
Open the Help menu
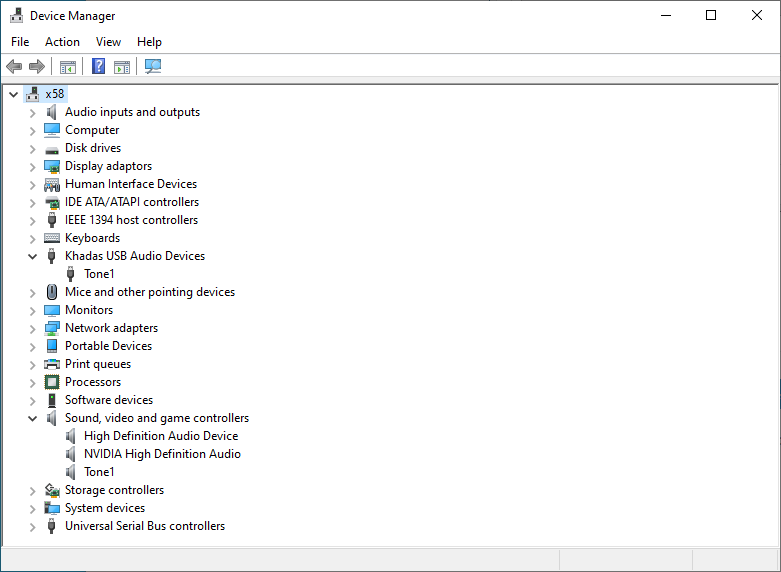[x=149, y=42]
